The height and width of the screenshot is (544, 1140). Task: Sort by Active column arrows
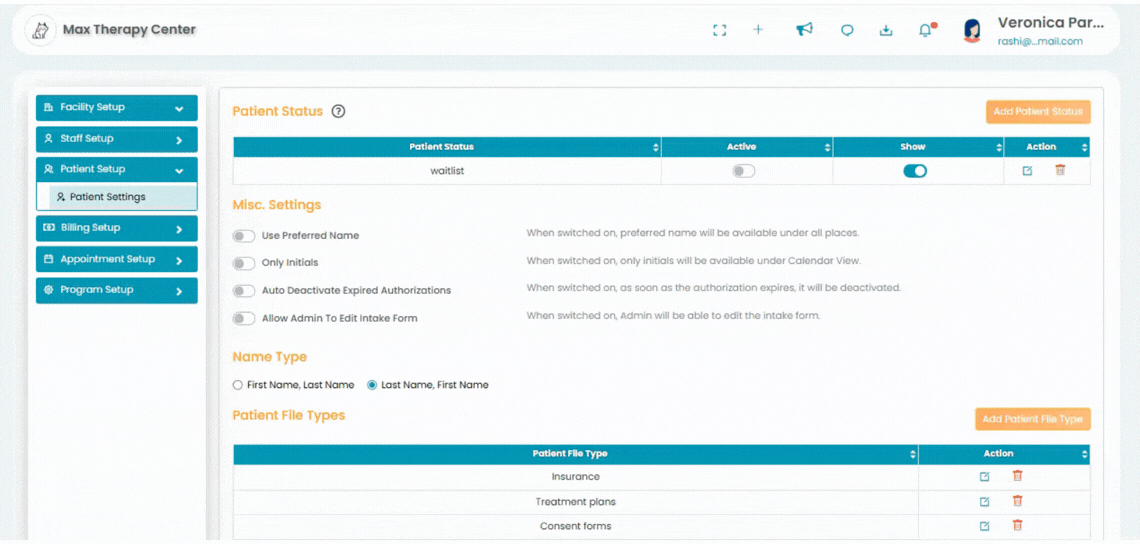click(x=827, y=148)
